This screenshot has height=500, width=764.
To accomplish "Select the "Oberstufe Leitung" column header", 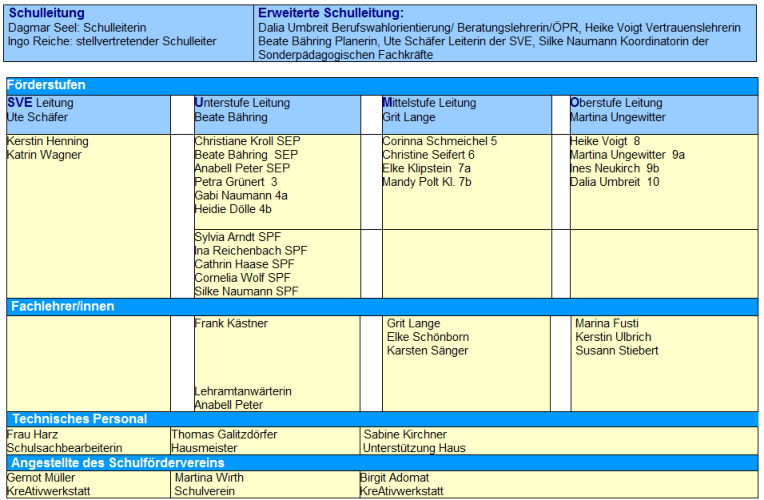I will 616,103.
